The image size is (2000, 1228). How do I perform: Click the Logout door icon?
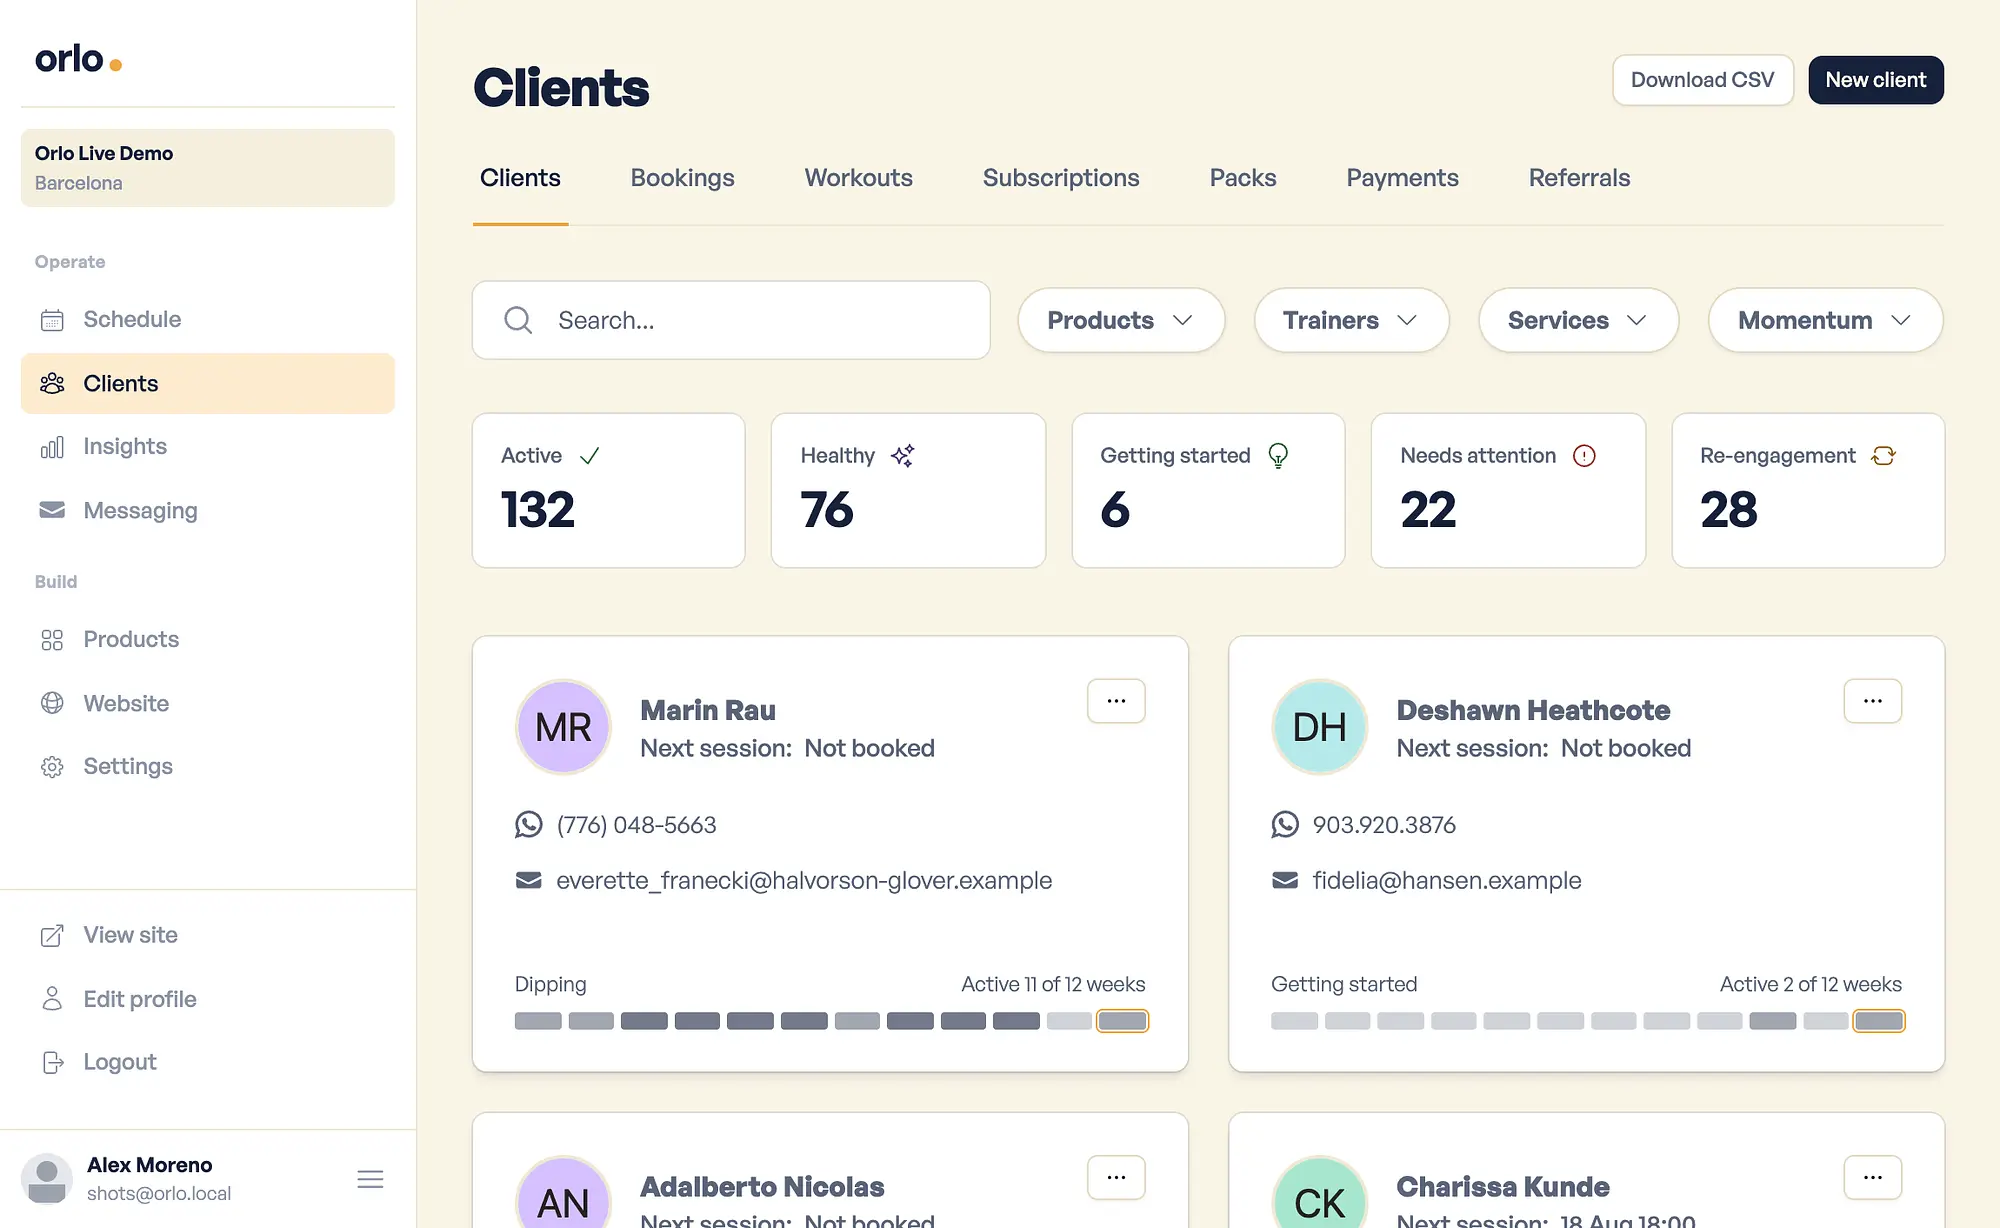pos(52,1062)
